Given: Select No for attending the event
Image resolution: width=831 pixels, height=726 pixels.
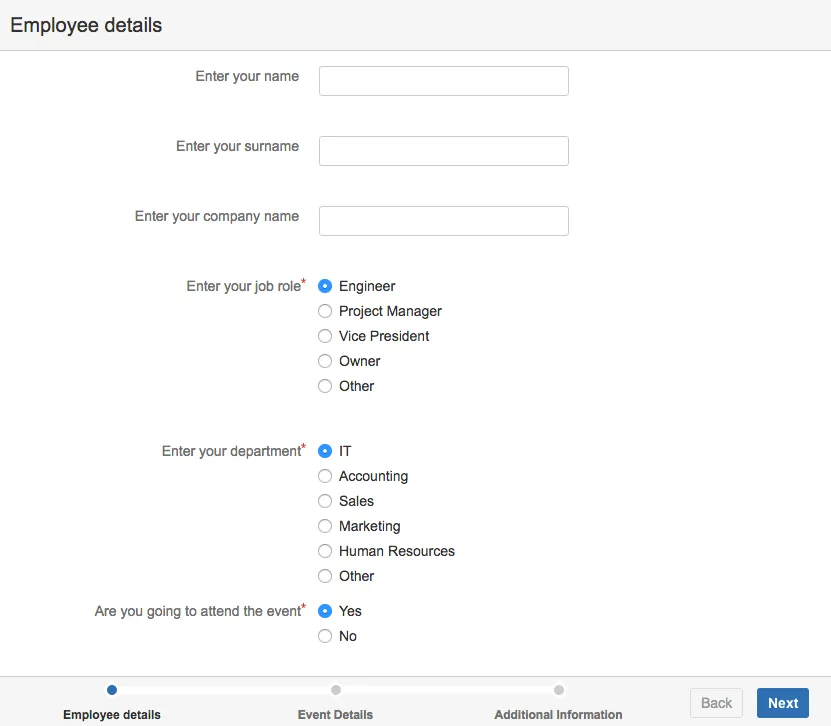Looking at the screenshot, I should (x=325, y=636).
